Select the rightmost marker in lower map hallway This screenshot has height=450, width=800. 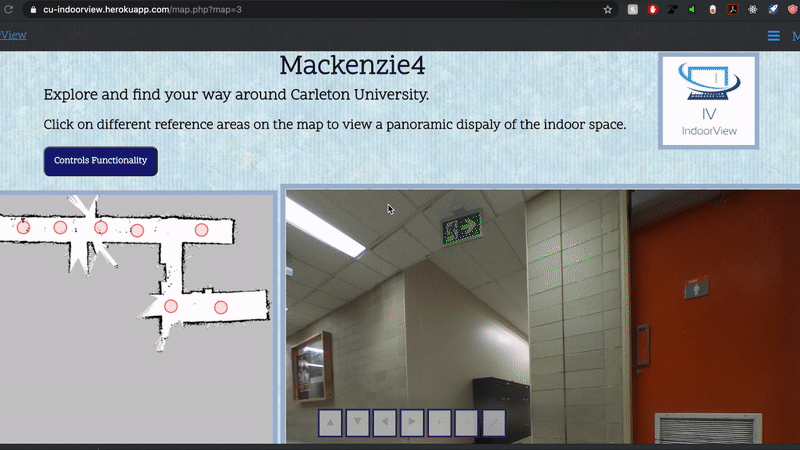[221, 307]
